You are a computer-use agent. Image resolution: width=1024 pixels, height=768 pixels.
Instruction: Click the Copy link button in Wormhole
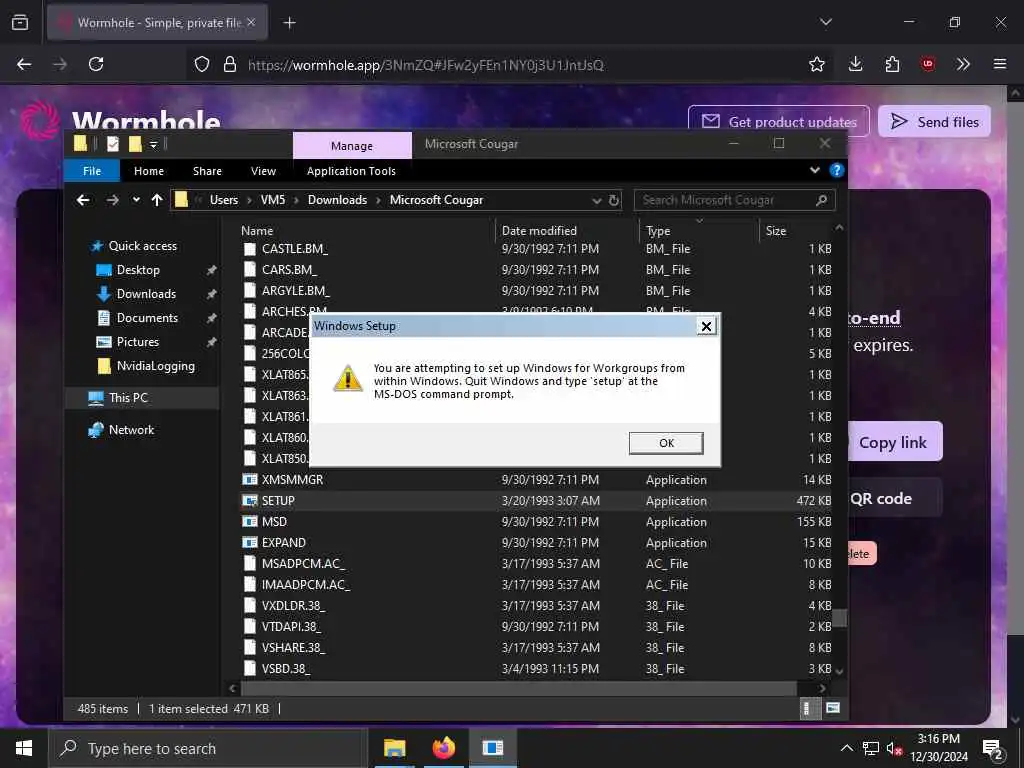(x=895, y=442)
